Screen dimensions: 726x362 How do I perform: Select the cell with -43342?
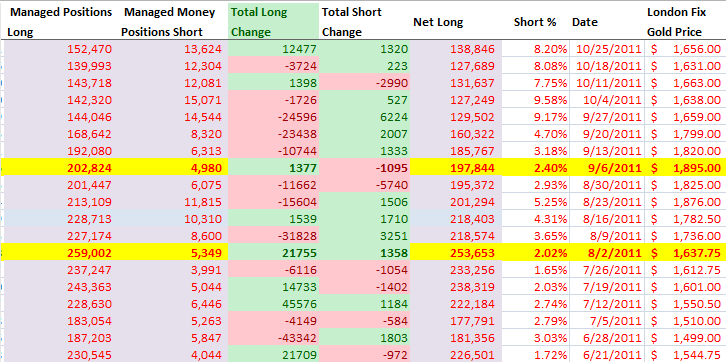coord(274,338)
